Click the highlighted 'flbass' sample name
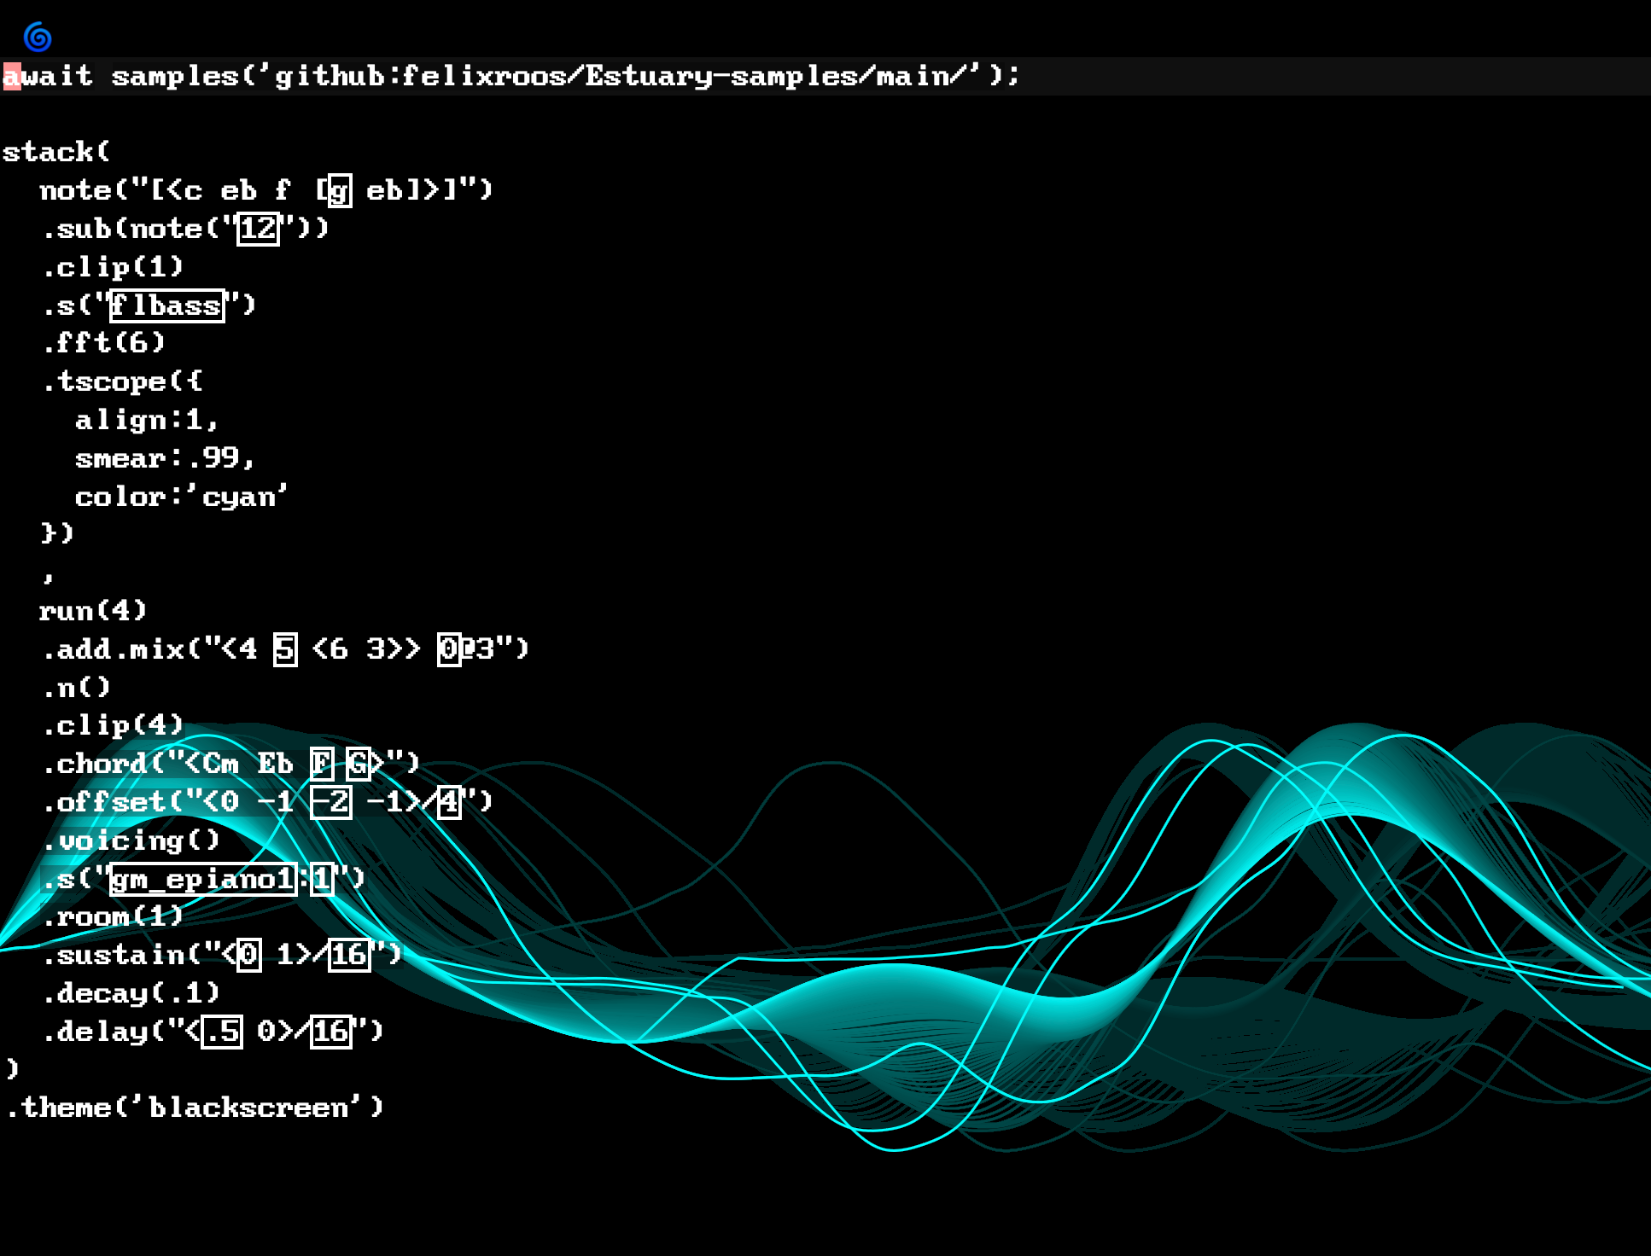 [166, 305]
